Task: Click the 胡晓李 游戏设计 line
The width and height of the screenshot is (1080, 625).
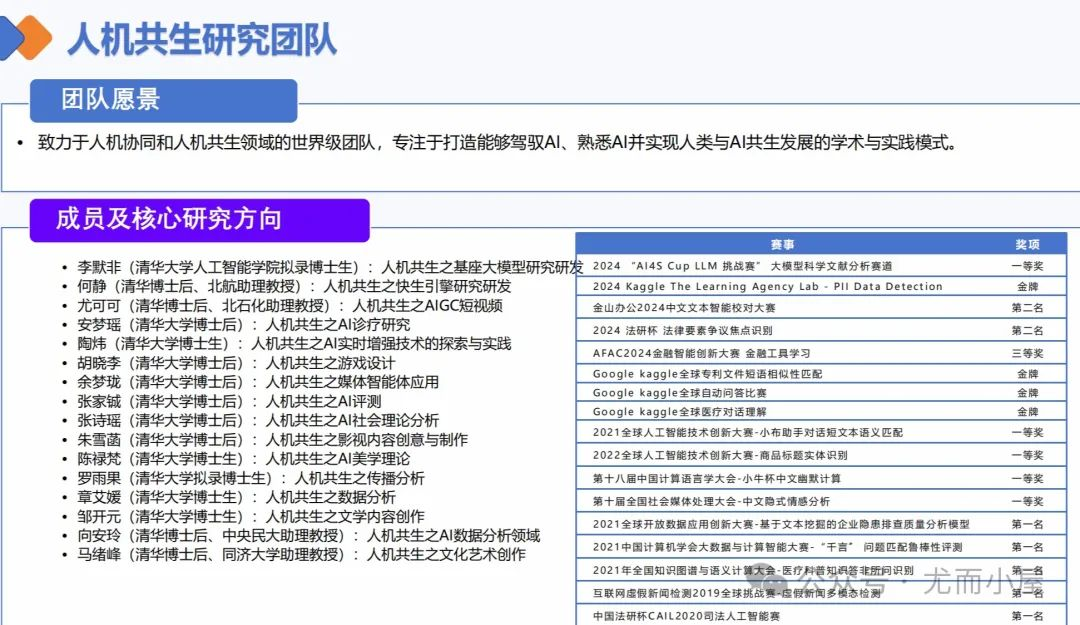Action: (x=236, y=362)
